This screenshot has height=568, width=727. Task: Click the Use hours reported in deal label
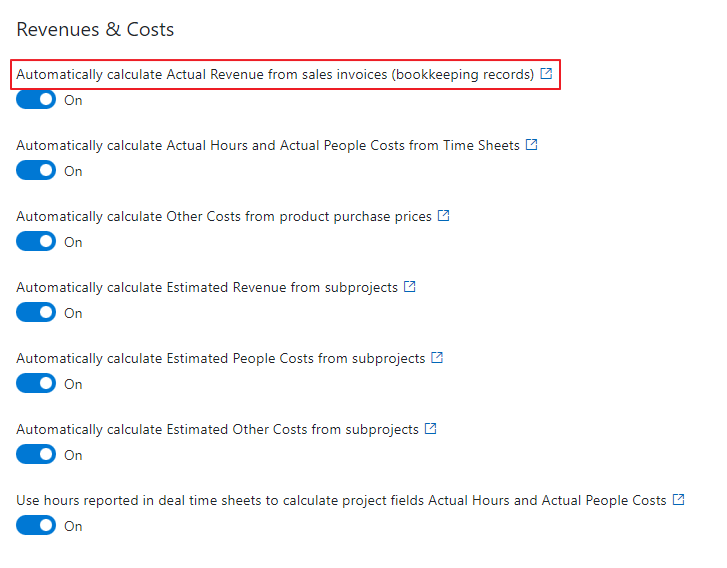(341, 500)
